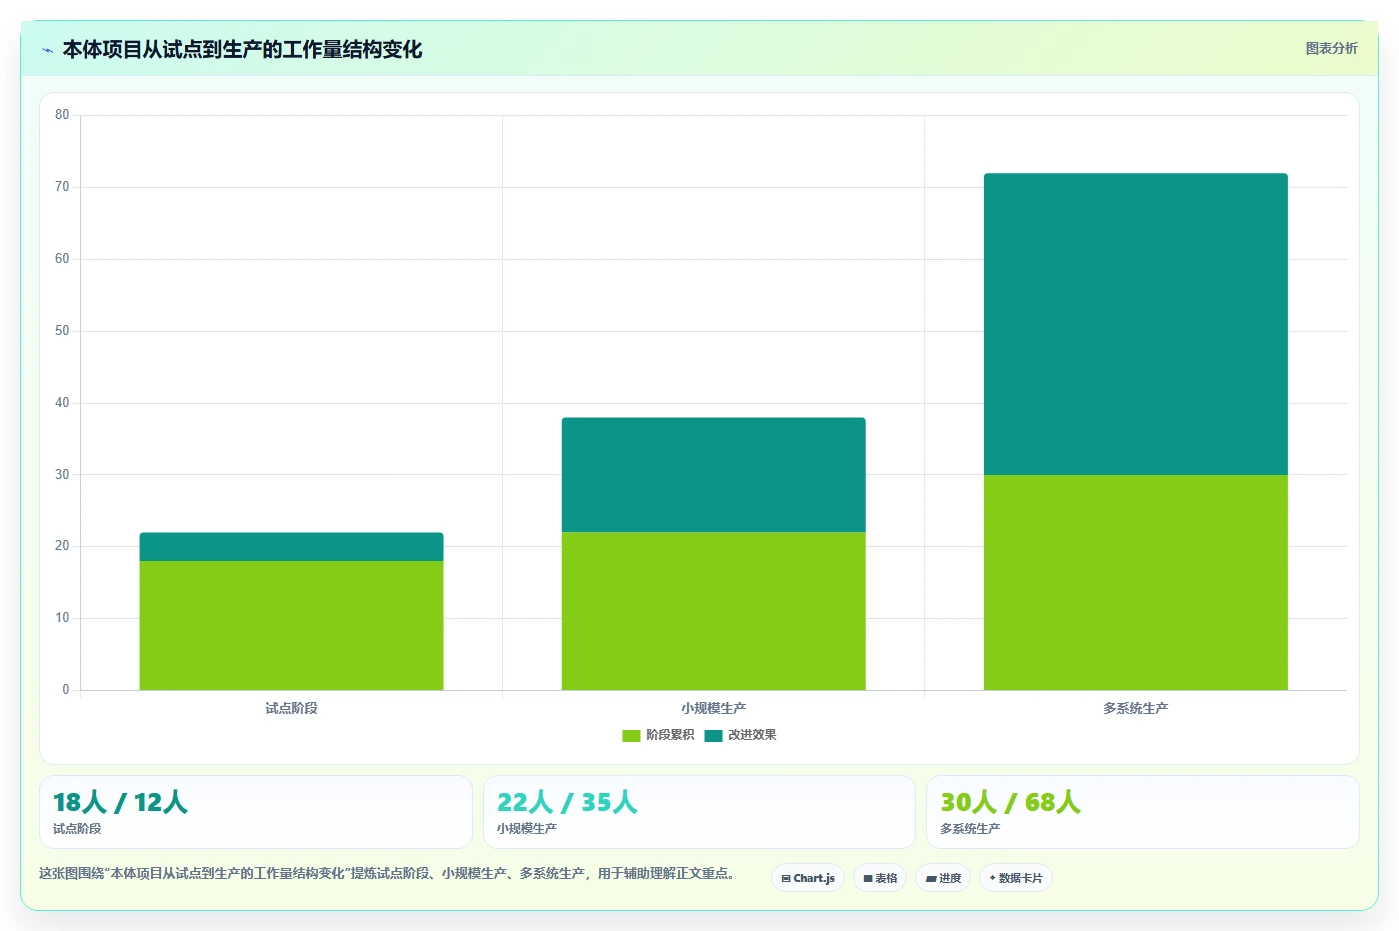
Task: Click the lightning icon beside the chart title
Action: (x=47, y=50)
